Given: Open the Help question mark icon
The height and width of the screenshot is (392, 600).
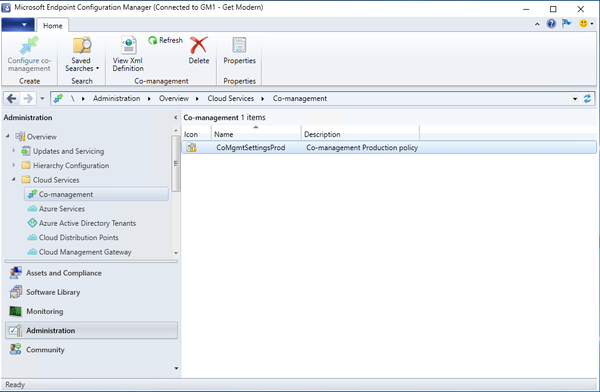Looking at the screenshot, I should 551,24.
